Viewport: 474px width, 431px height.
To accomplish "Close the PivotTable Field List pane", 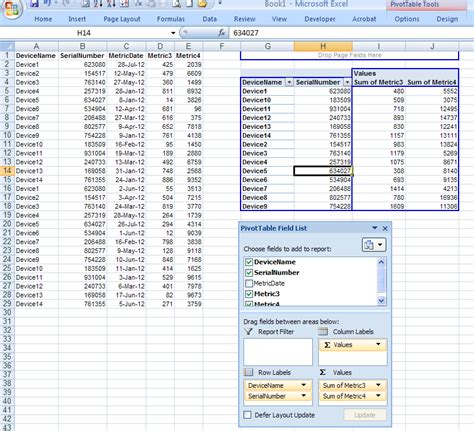I will (385, 228).
